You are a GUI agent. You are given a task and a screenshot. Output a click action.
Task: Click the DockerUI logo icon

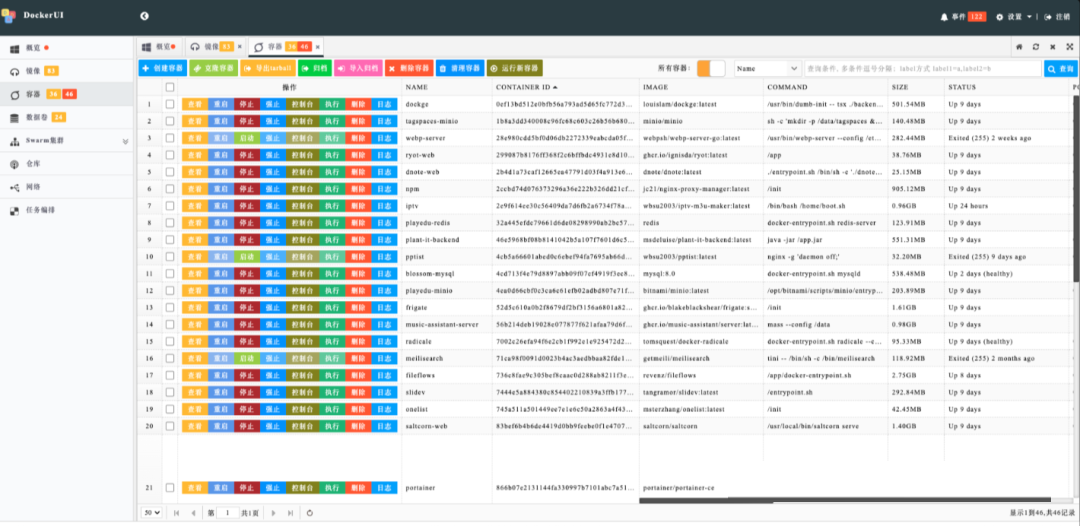pos(9,15)
